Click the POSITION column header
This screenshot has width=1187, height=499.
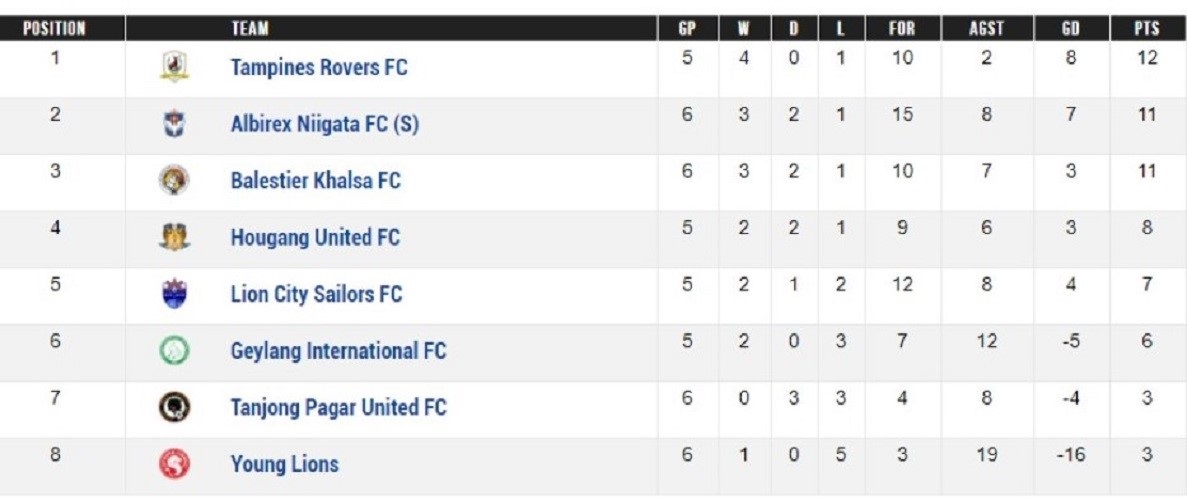pyautogui.click(x=55, y=29)
